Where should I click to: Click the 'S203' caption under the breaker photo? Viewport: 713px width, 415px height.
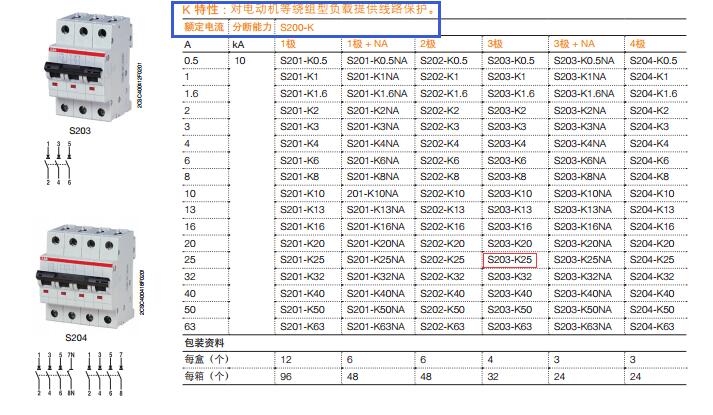pyautogui.click(x=80, y=131)
